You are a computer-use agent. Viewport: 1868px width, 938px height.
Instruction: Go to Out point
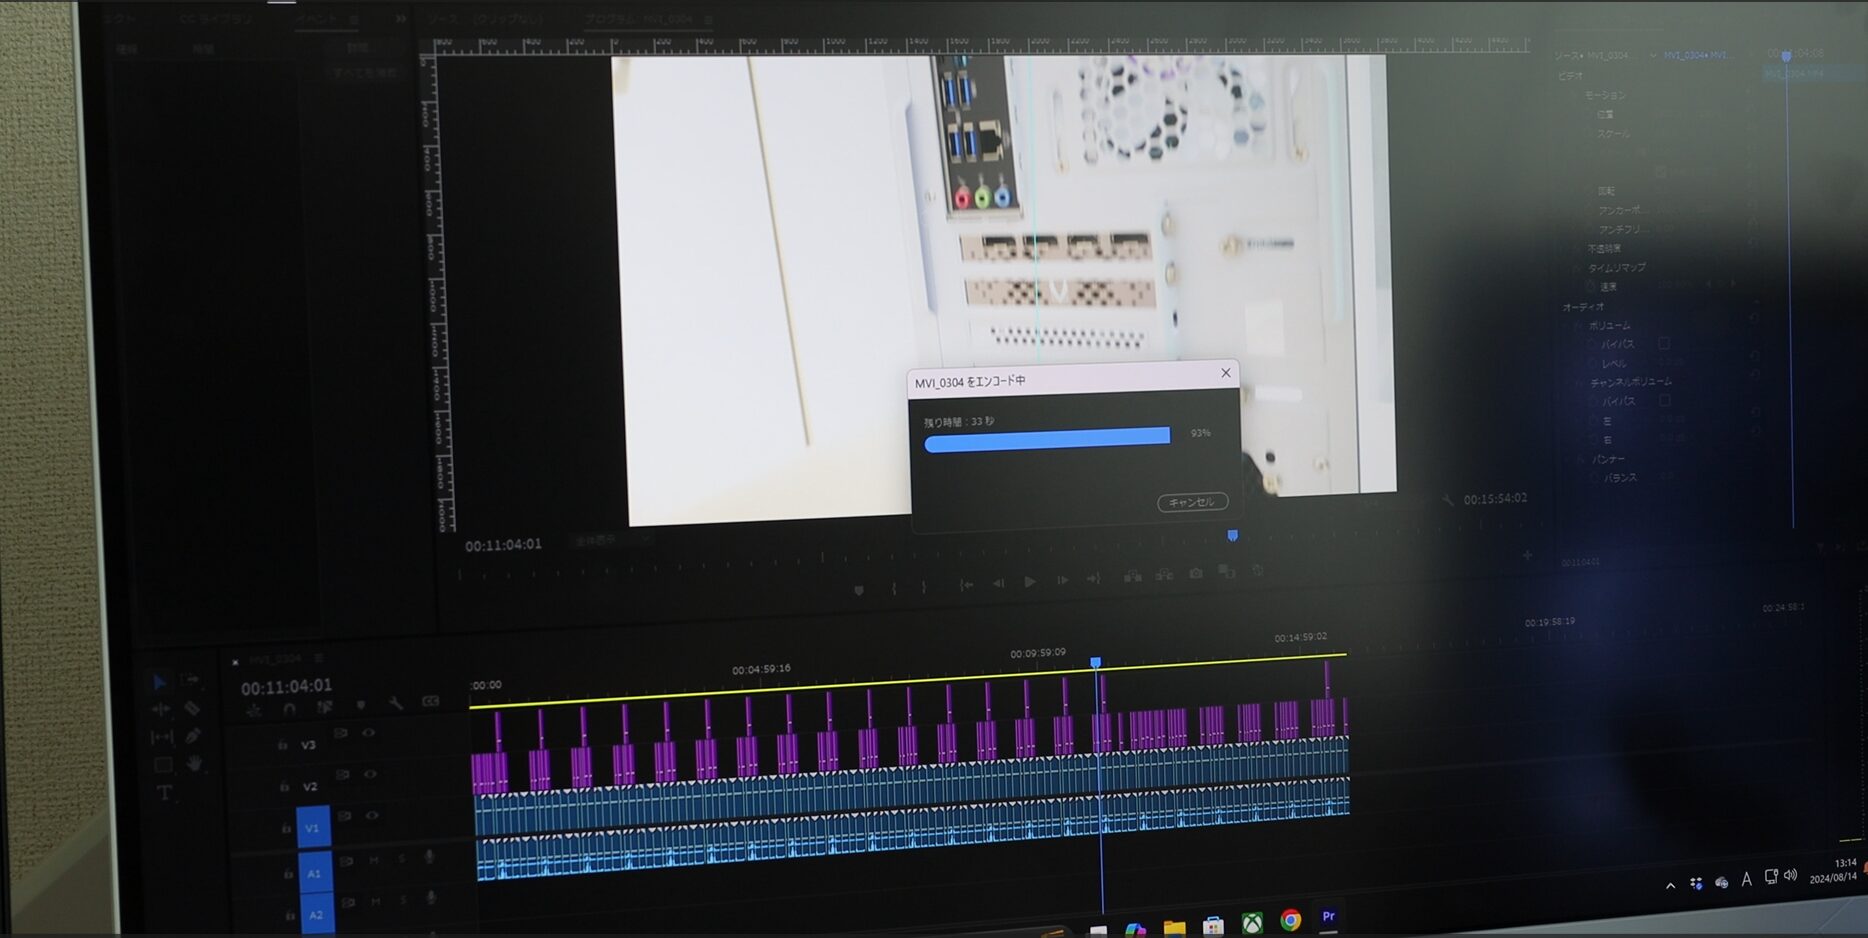1094,578
